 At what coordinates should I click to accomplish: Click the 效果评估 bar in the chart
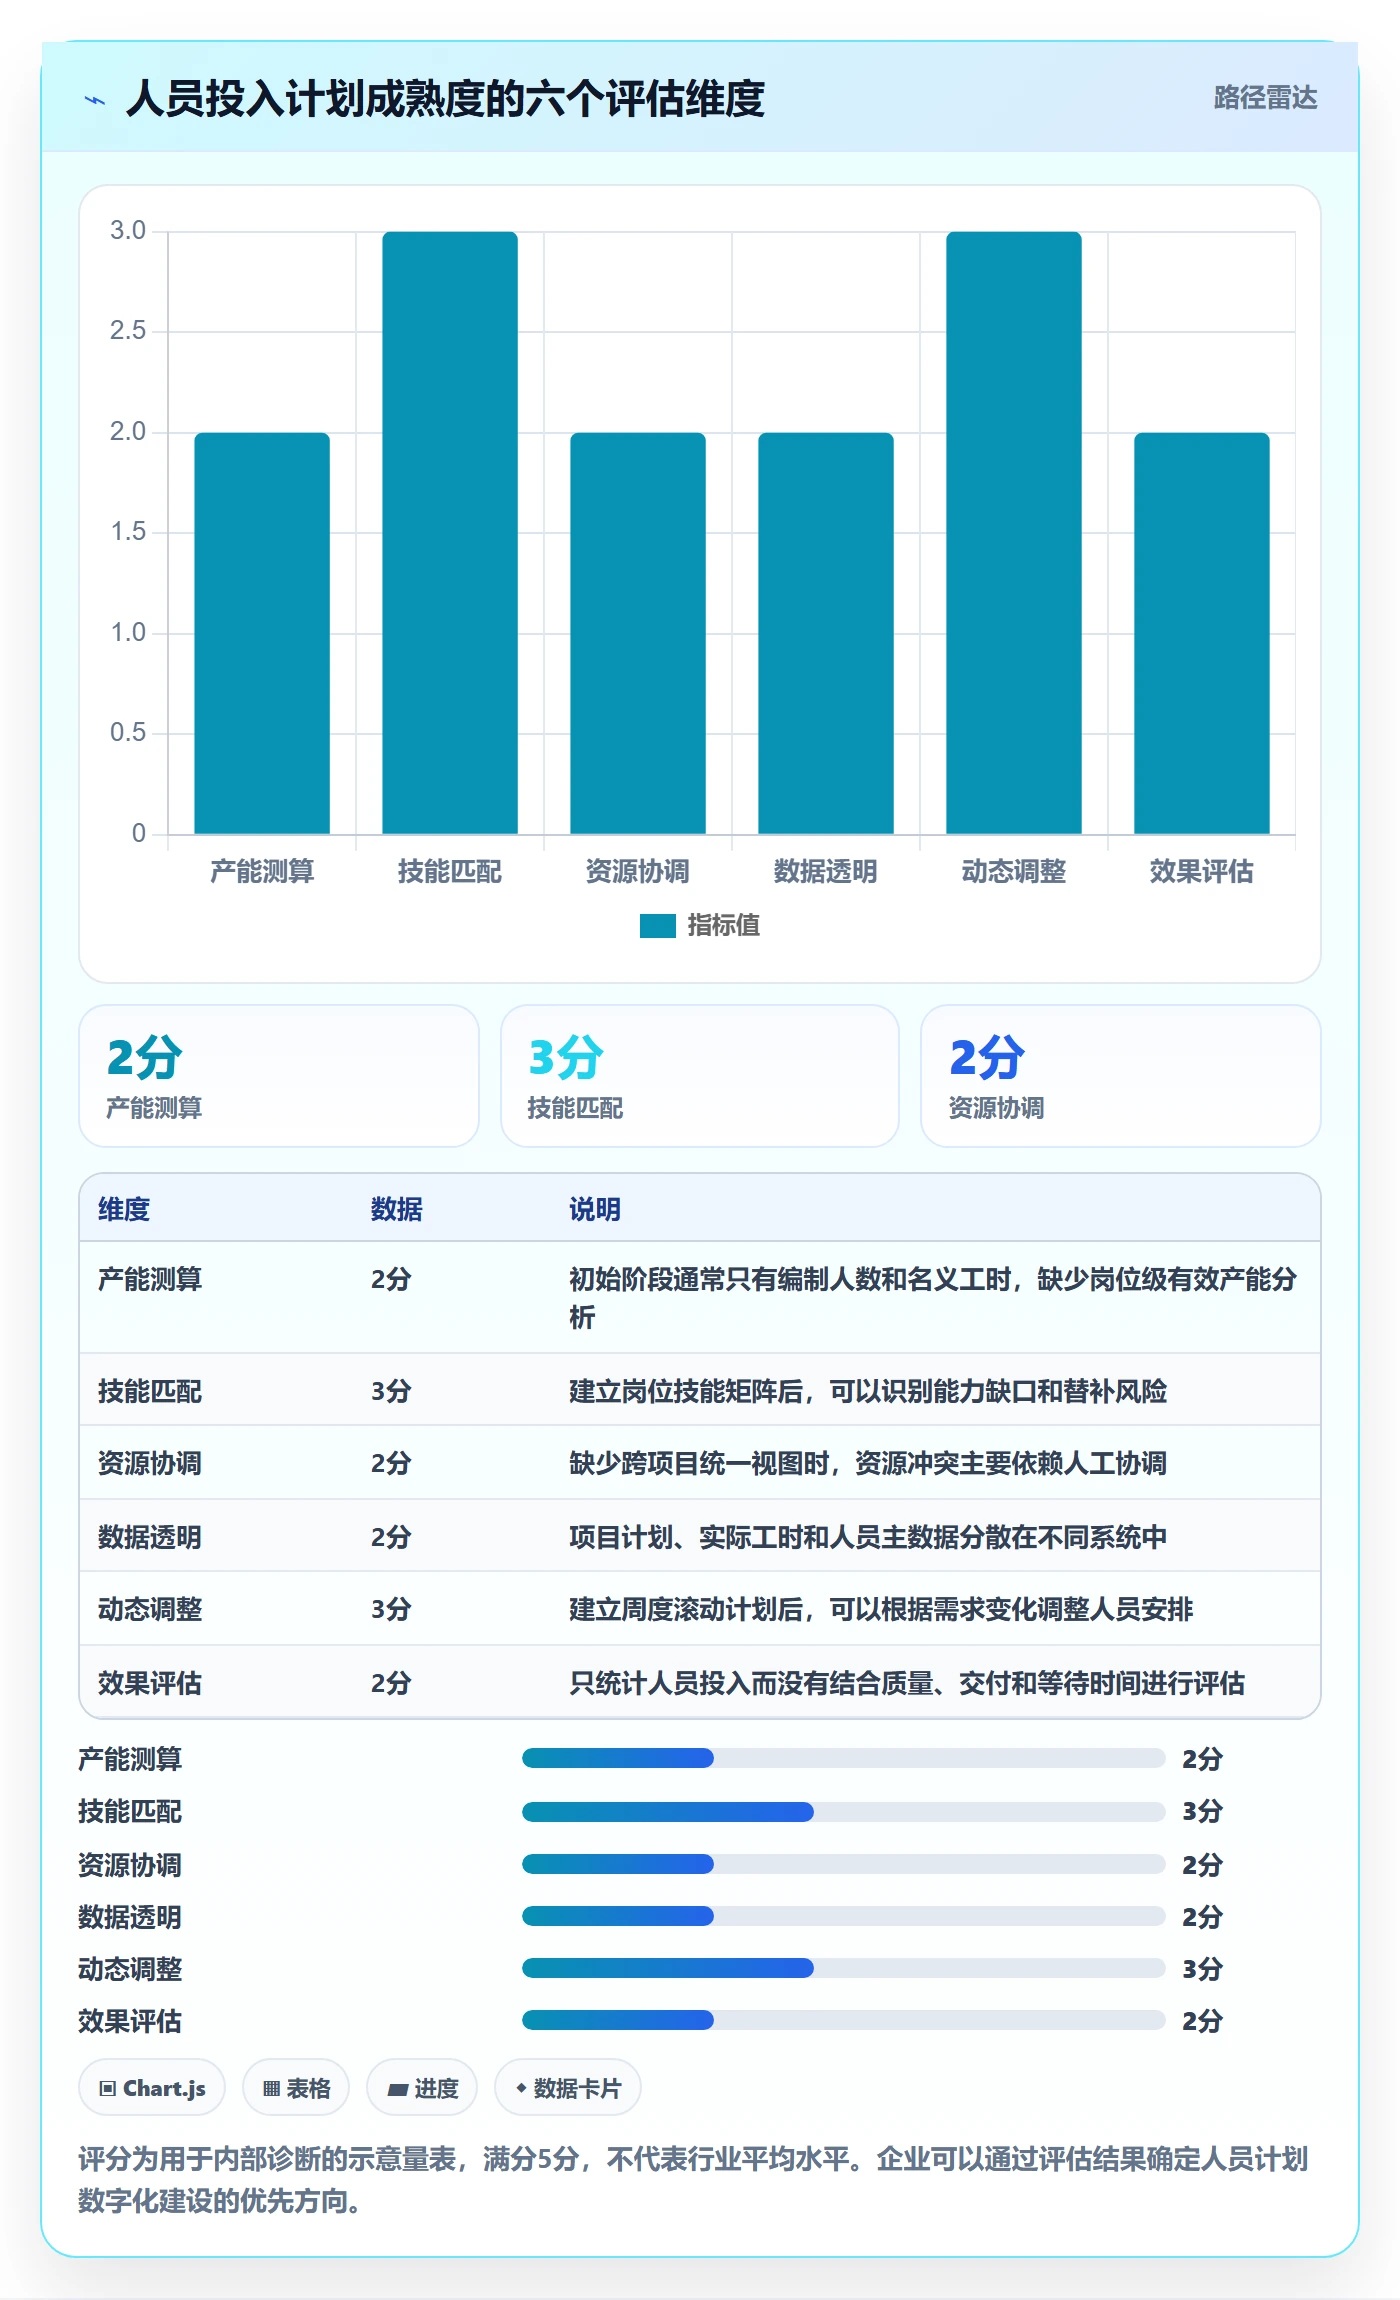coord(1202,633)
